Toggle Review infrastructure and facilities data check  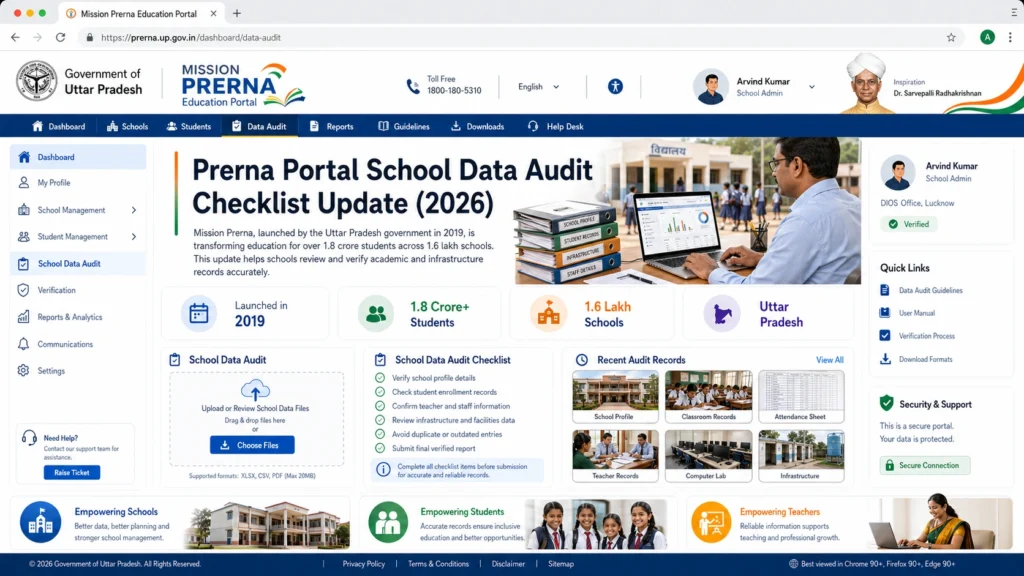point(379,420)
